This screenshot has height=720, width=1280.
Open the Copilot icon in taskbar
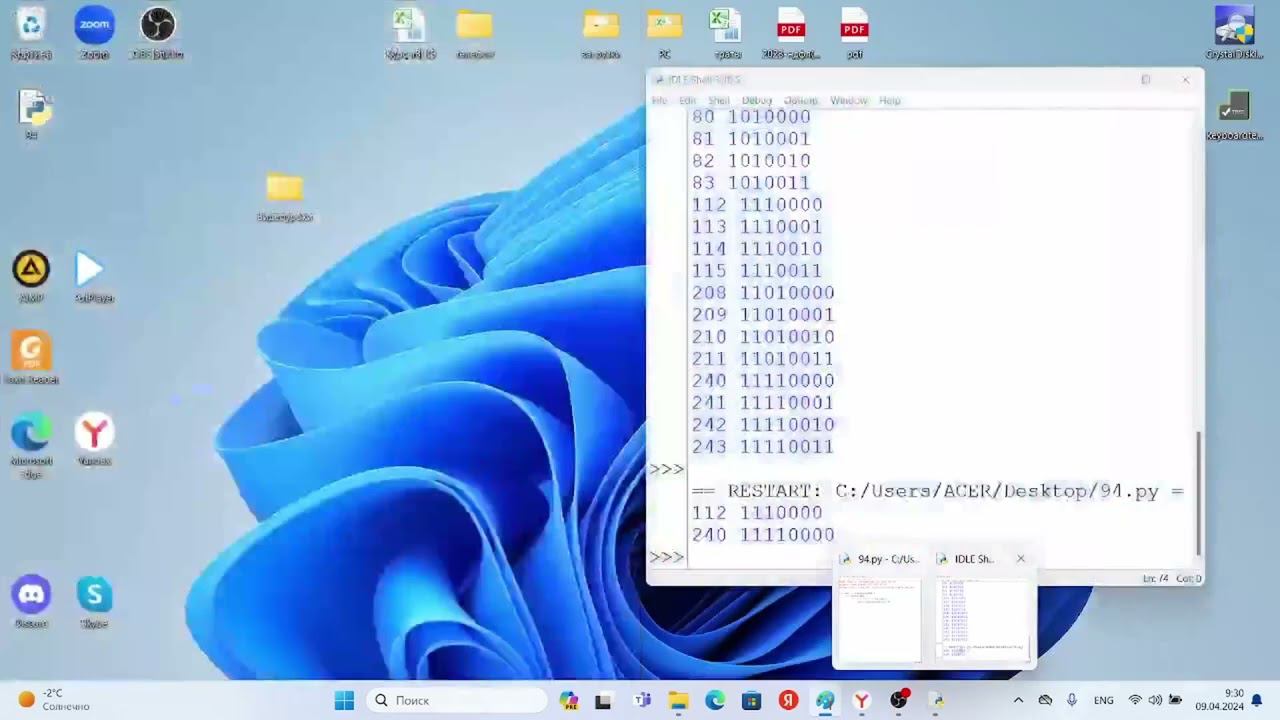pos(569,700)
